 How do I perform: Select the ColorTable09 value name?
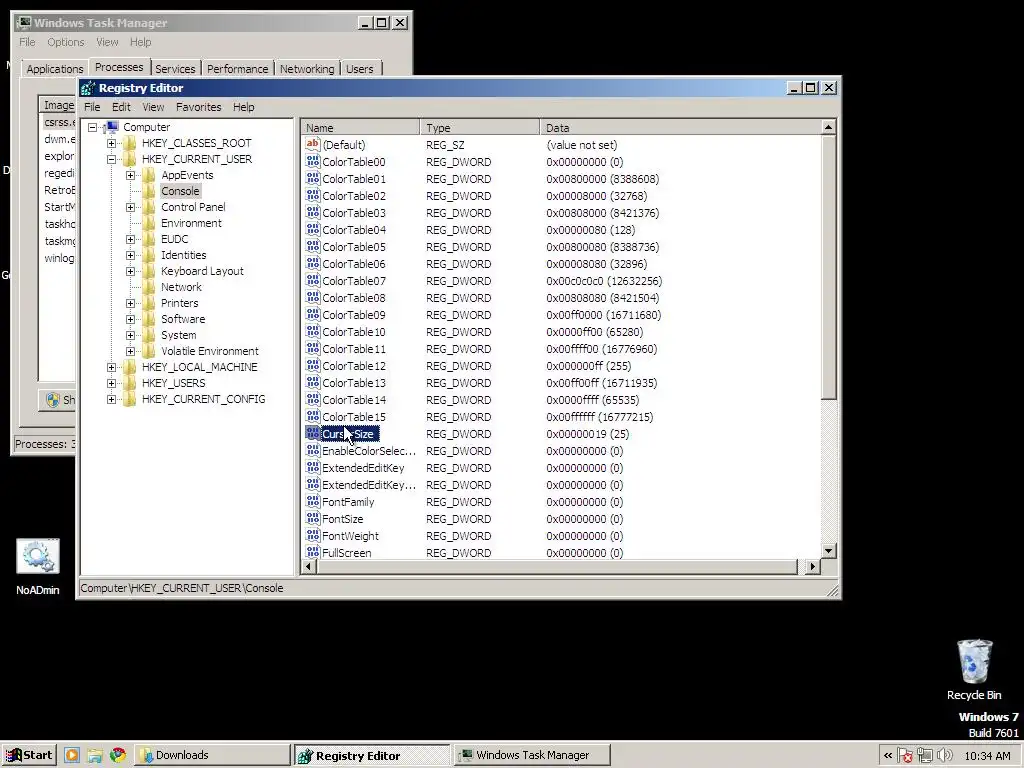tap(354, 315)
